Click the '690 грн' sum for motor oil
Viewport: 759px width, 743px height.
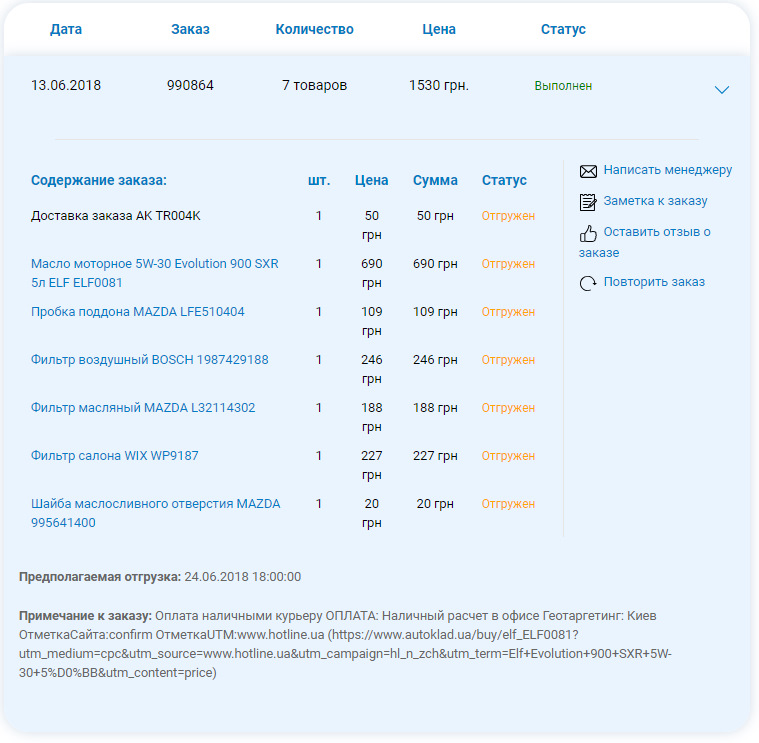[x=435, y=264]
